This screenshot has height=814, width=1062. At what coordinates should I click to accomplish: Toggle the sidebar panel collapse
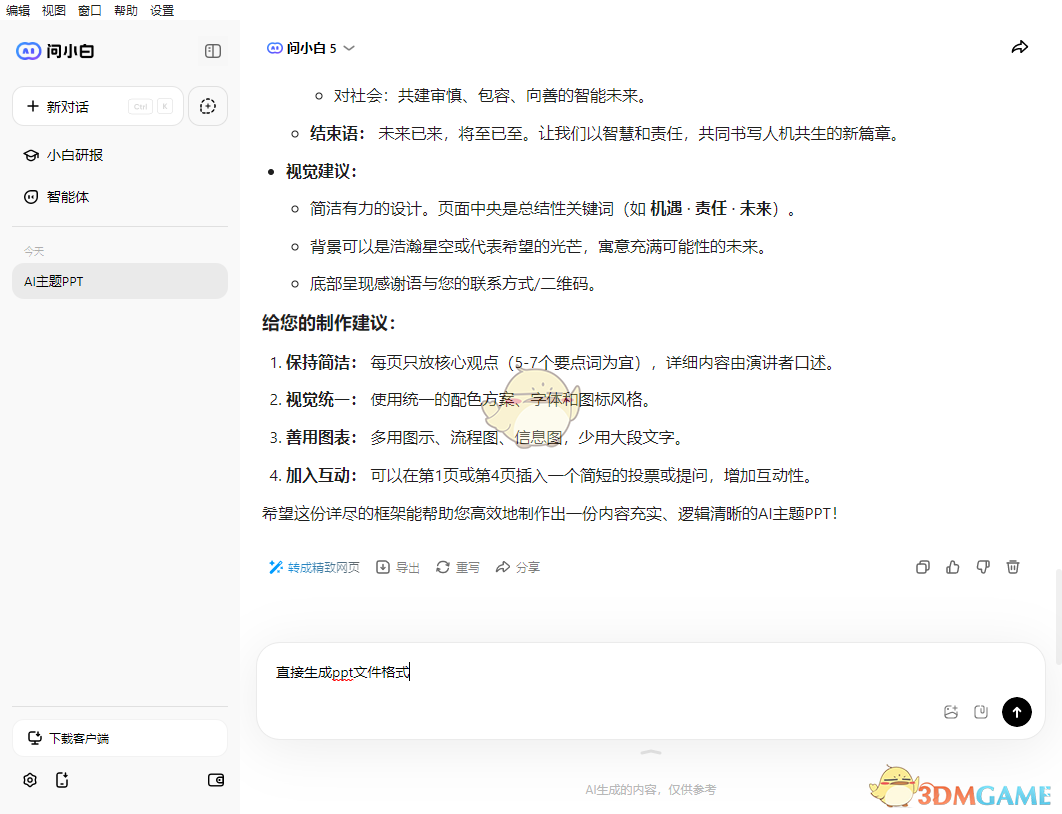coord(212,50)
